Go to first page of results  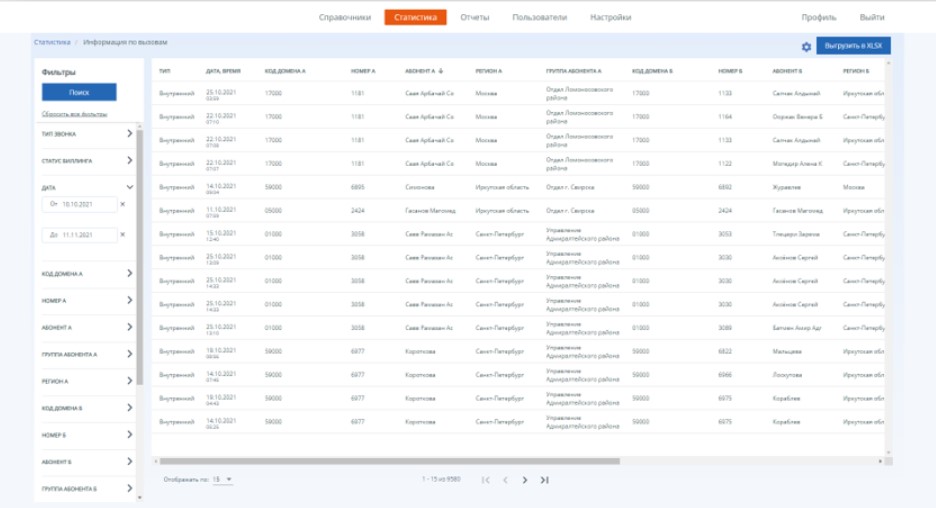[x=485, y=480]
